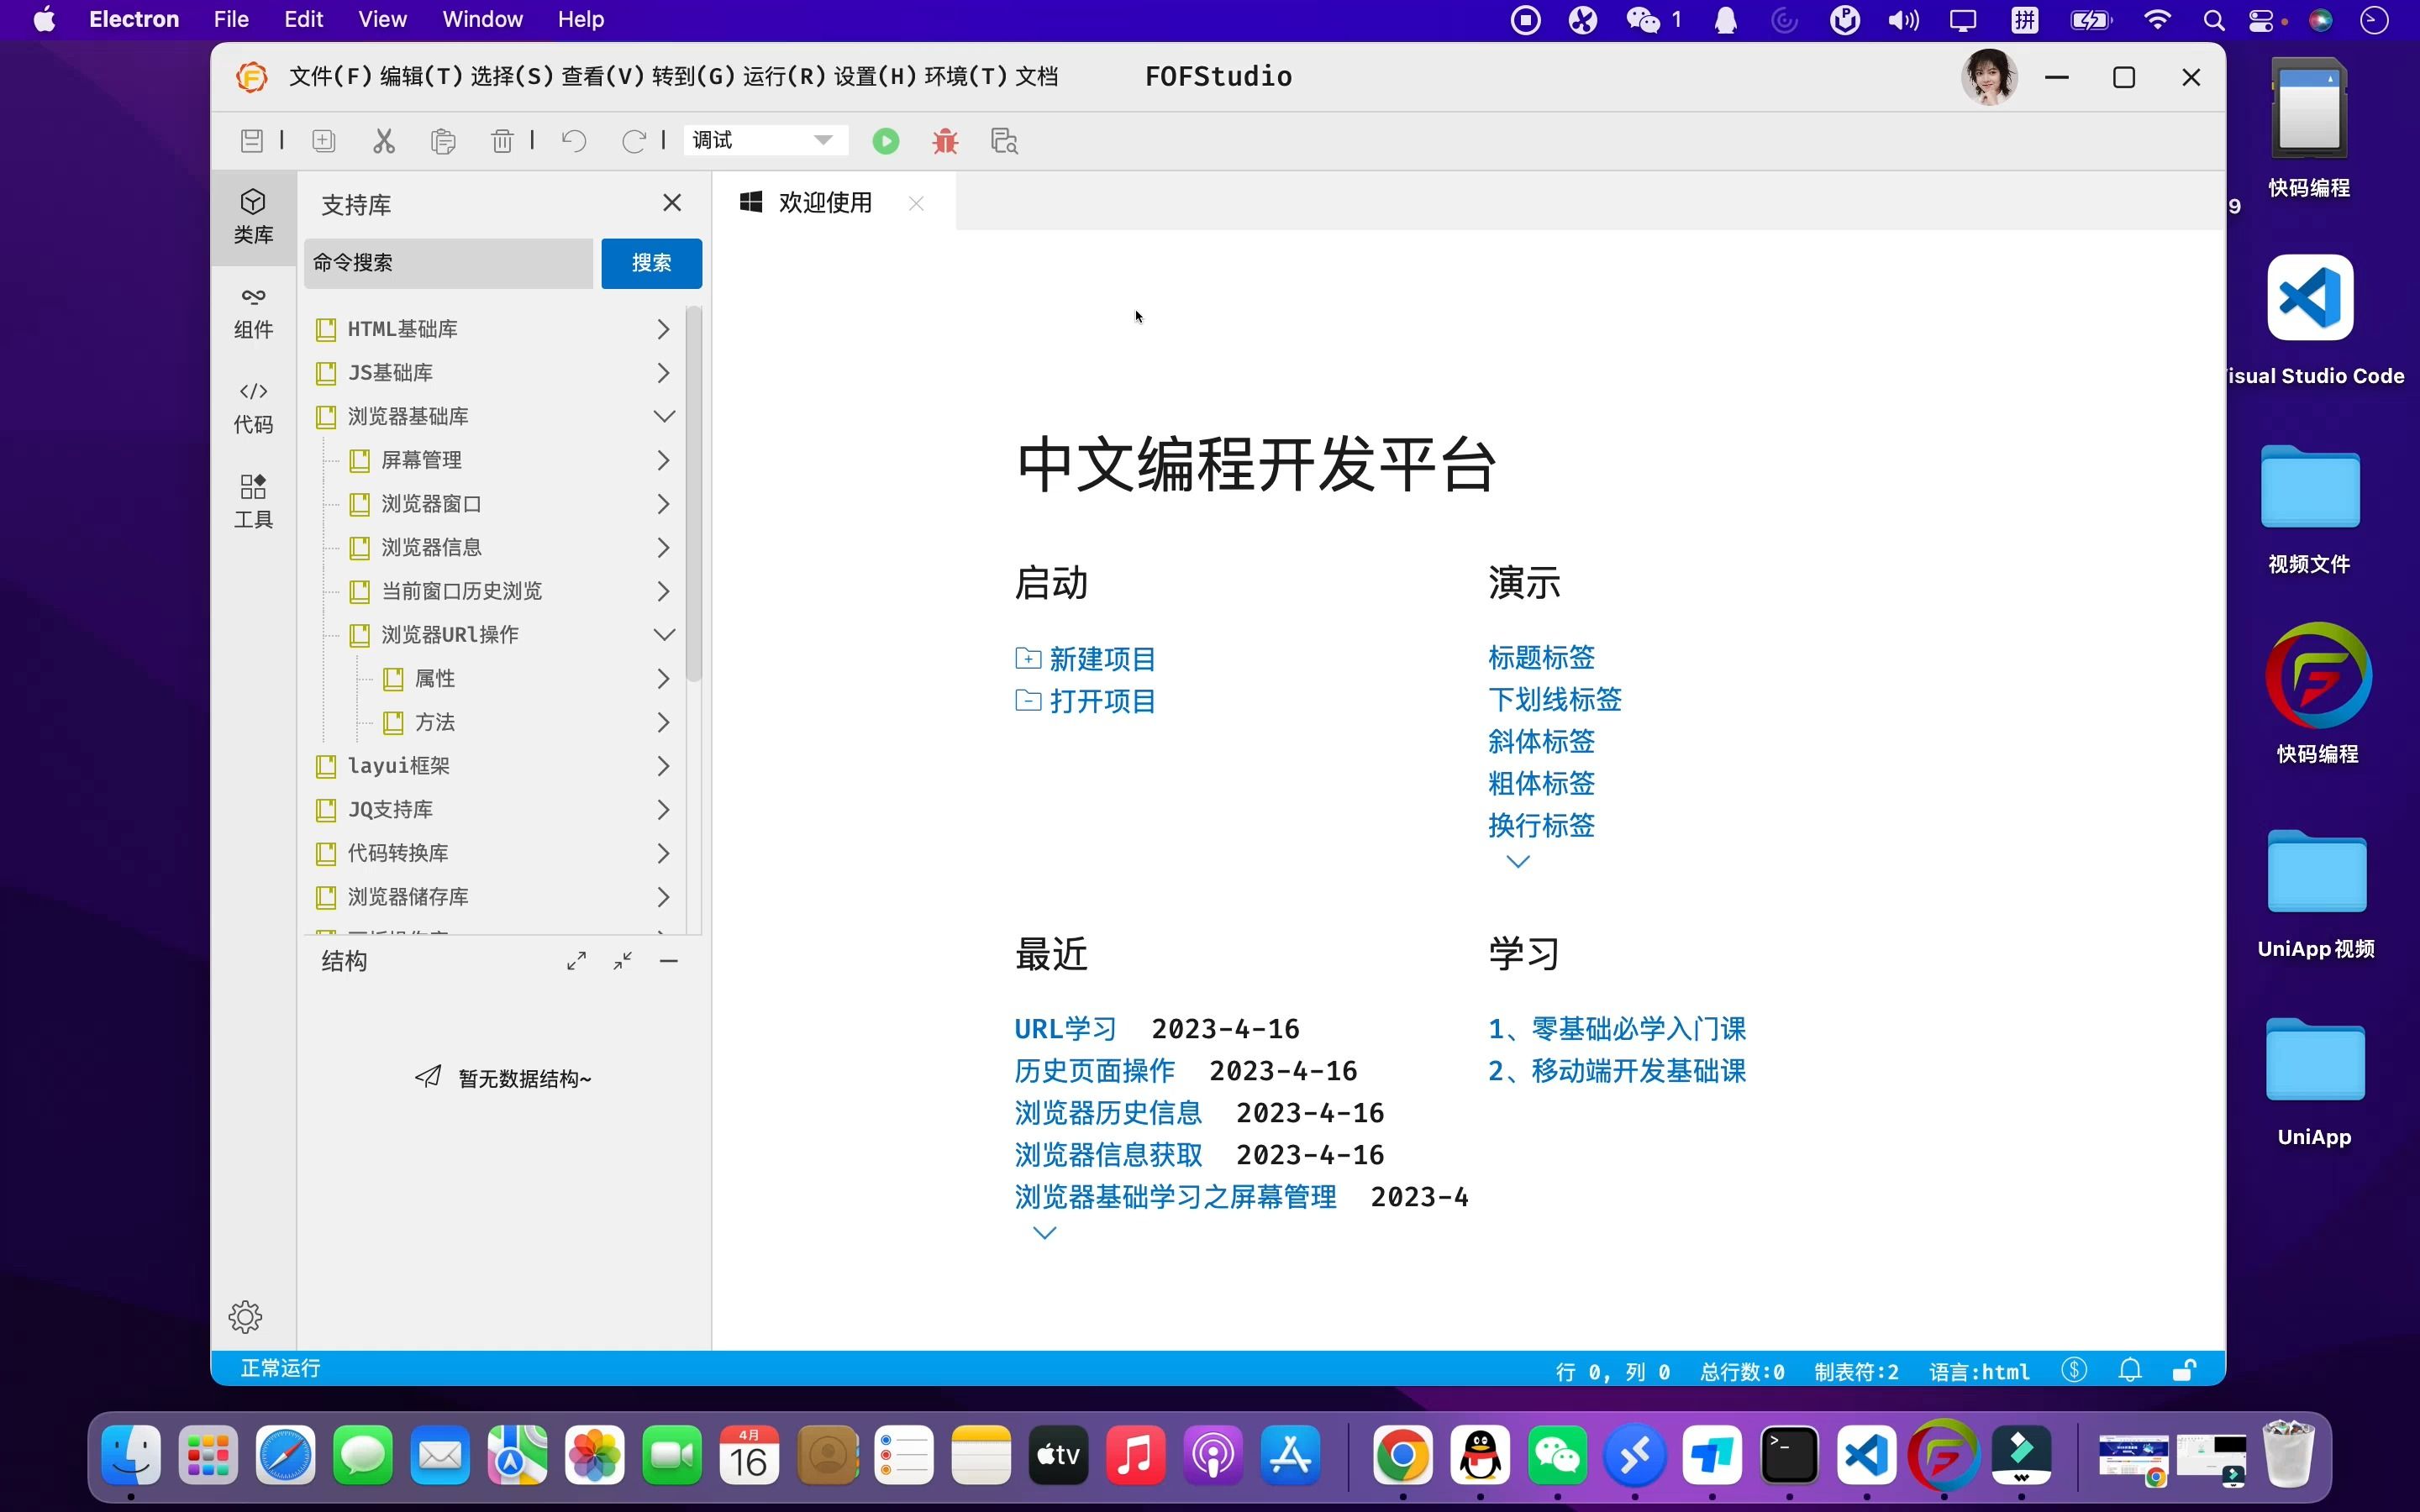Viewport: 2420px width, 1512px height.
Task: Open the 组件 sidebar panel
Action: tap(254, 313)
